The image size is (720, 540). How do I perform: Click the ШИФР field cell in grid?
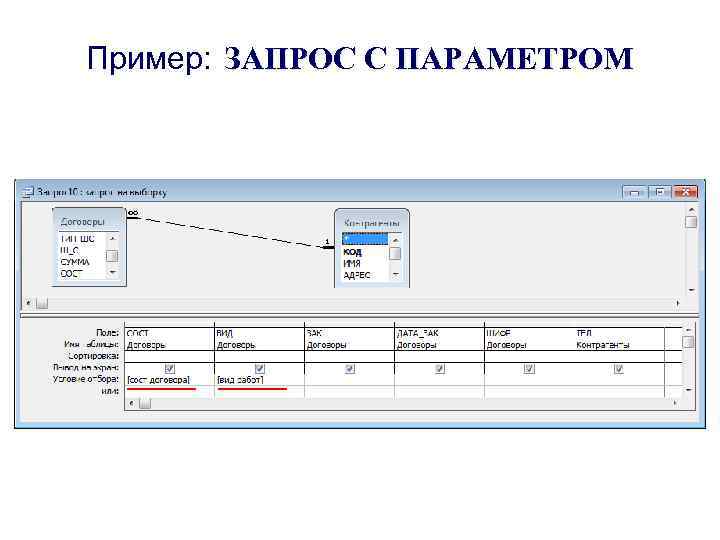[529, 333]
